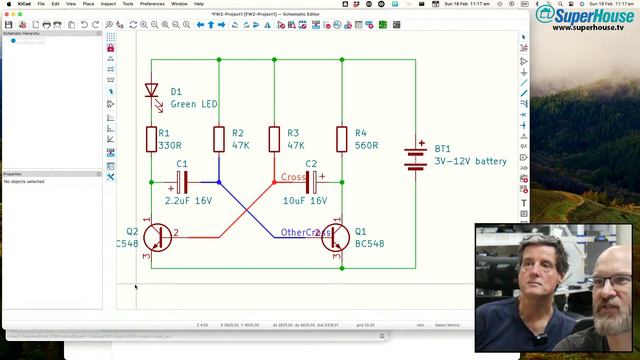Open the Page Settings icon

tap(36, 25)
